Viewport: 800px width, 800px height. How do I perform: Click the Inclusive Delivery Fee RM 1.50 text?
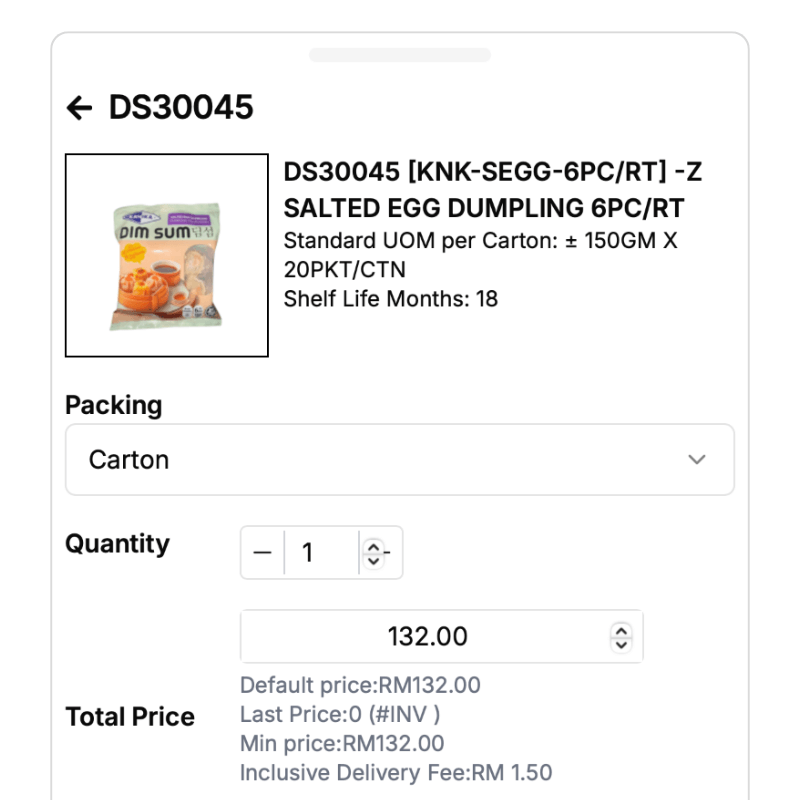396,772
